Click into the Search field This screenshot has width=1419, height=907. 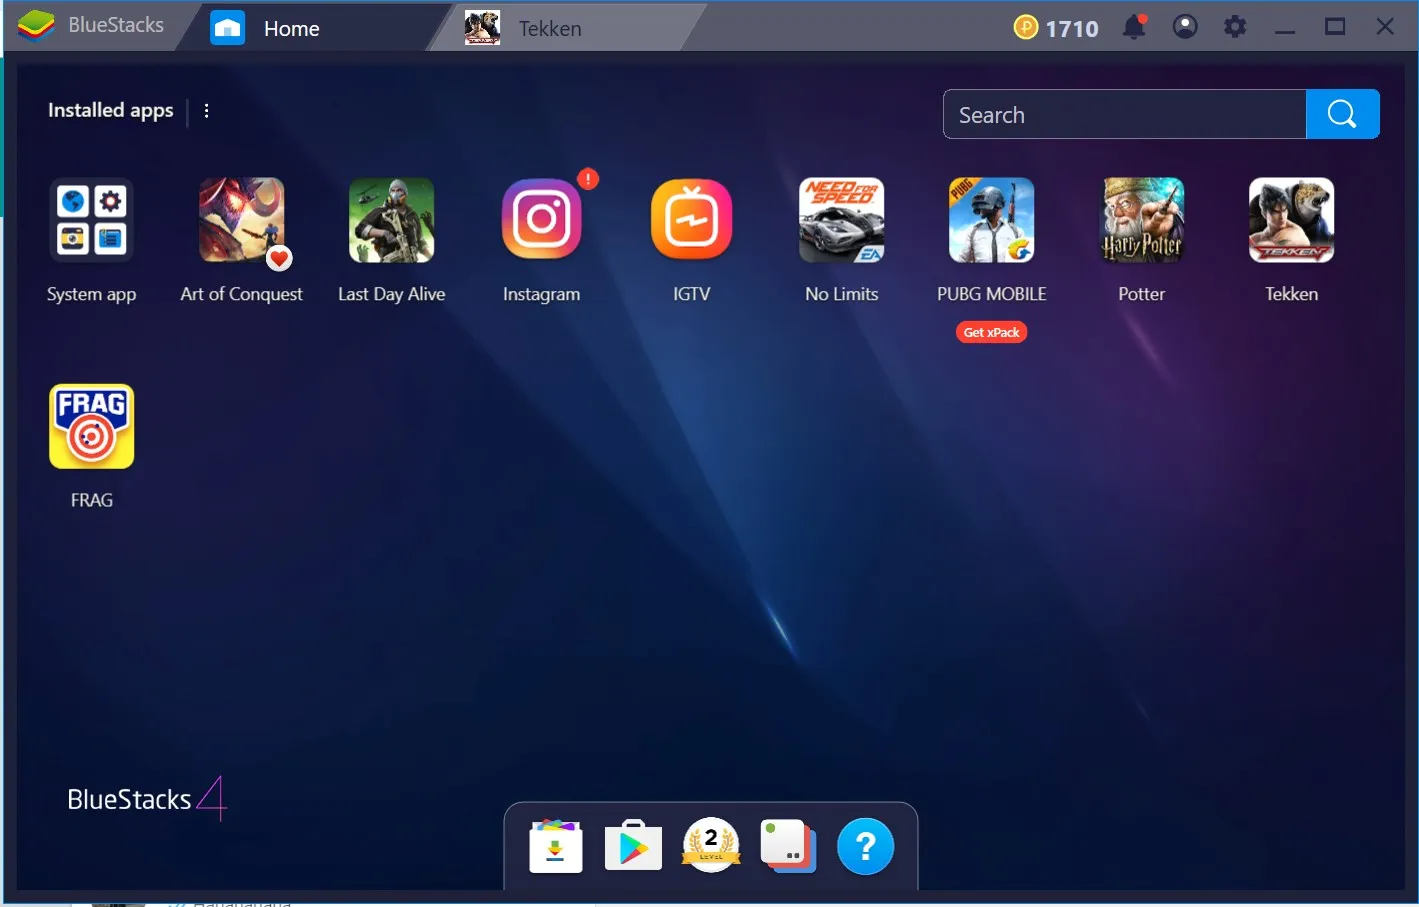1124,114
